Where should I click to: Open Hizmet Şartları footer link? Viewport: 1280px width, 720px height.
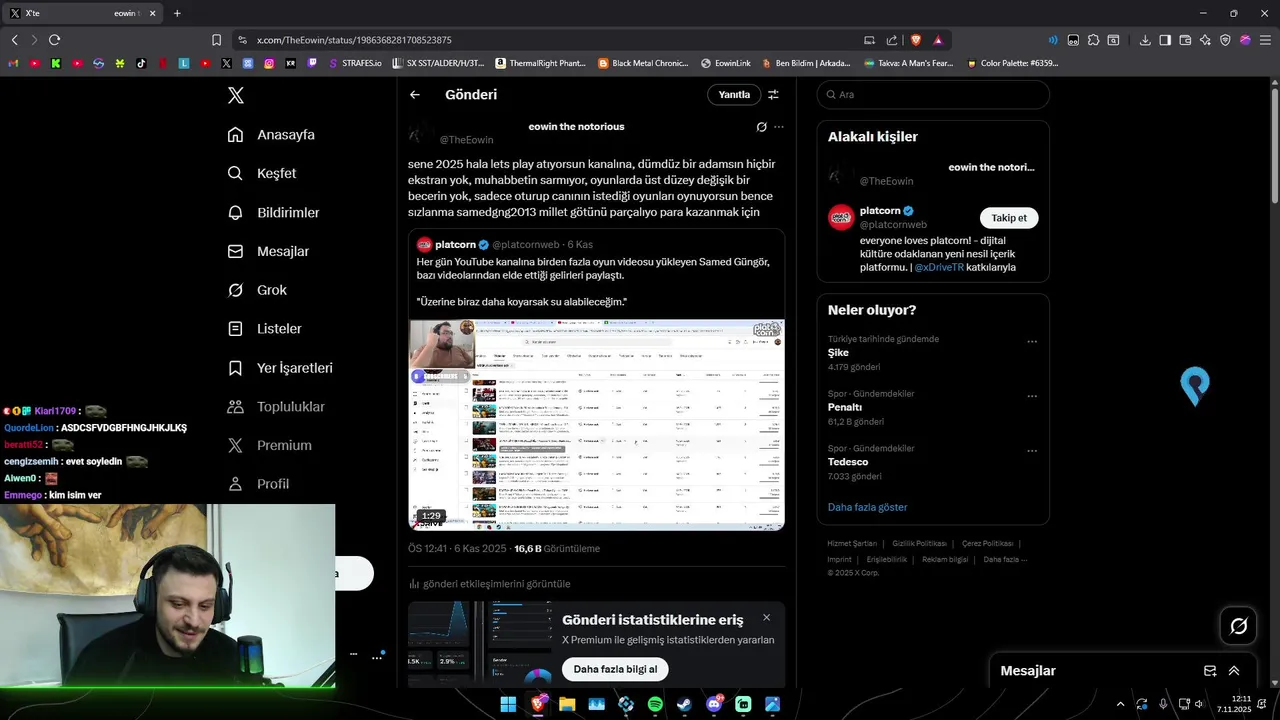(852, 543)
